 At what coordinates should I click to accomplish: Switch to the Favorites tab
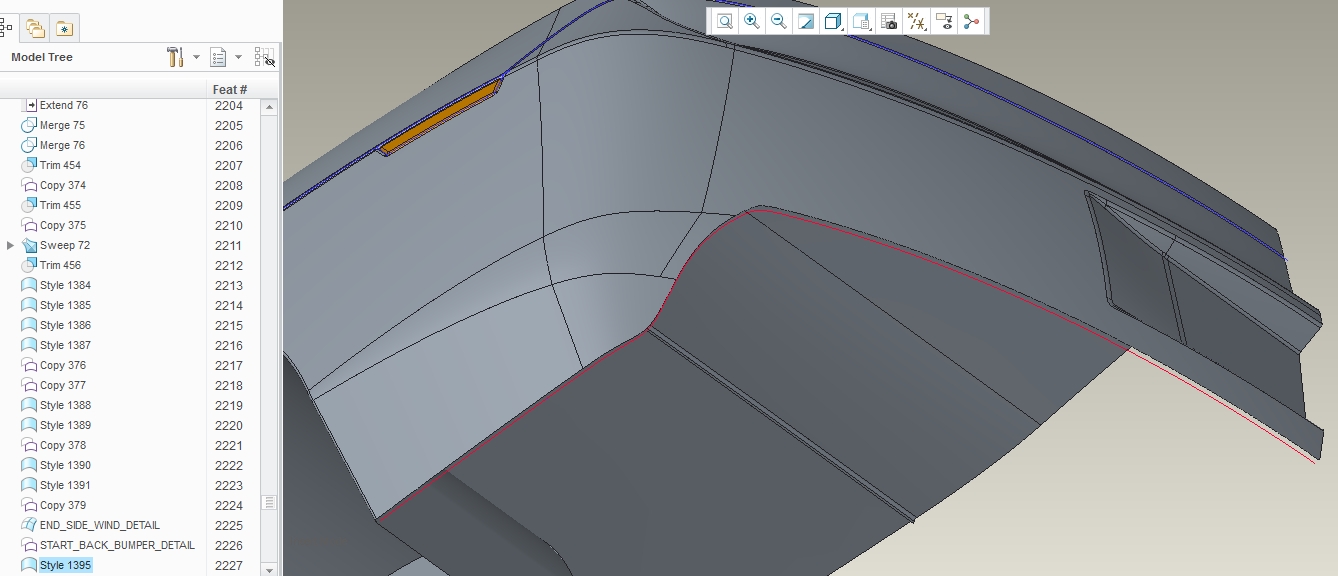pyautogui.click(x=64, y=28)
